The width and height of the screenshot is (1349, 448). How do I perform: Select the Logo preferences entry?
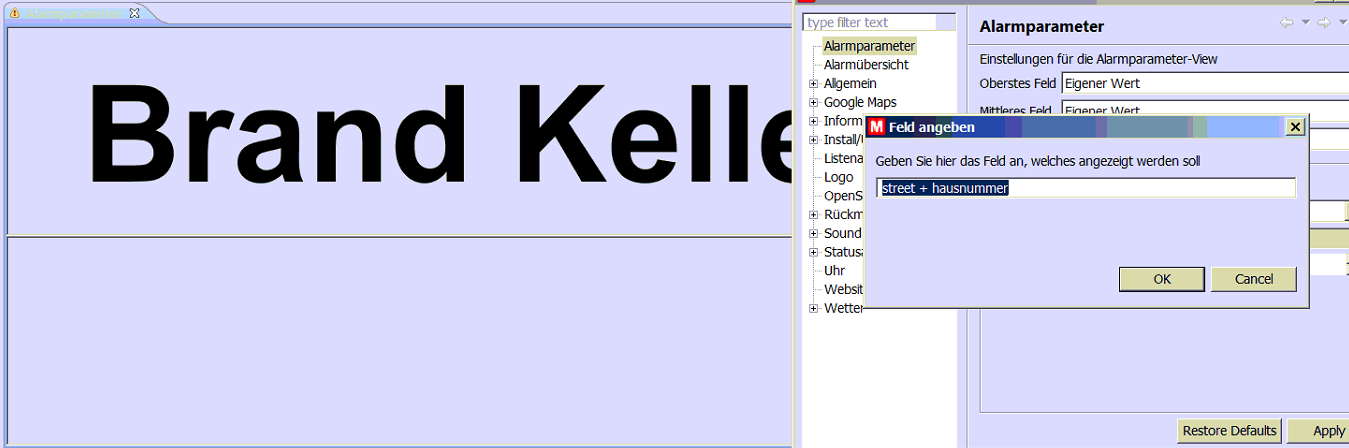(x=838, y=177)
